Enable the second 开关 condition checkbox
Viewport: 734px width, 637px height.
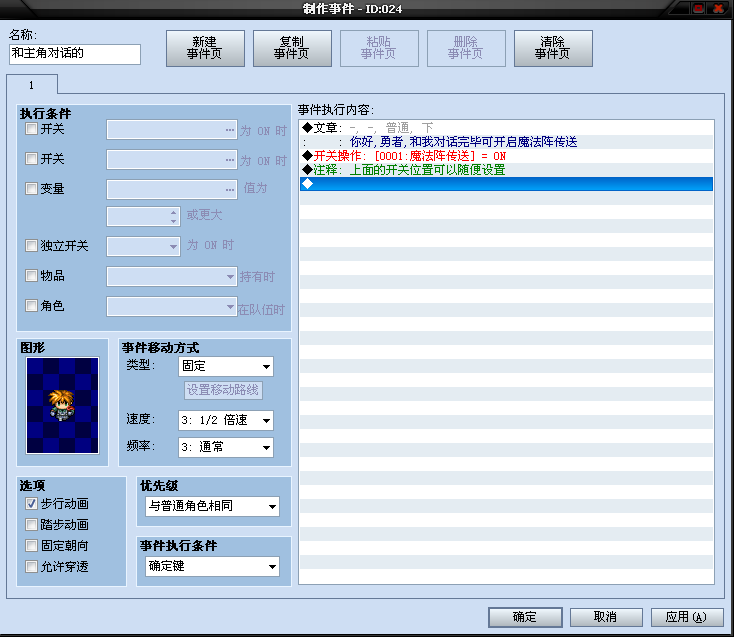click(x=31, y=159)
